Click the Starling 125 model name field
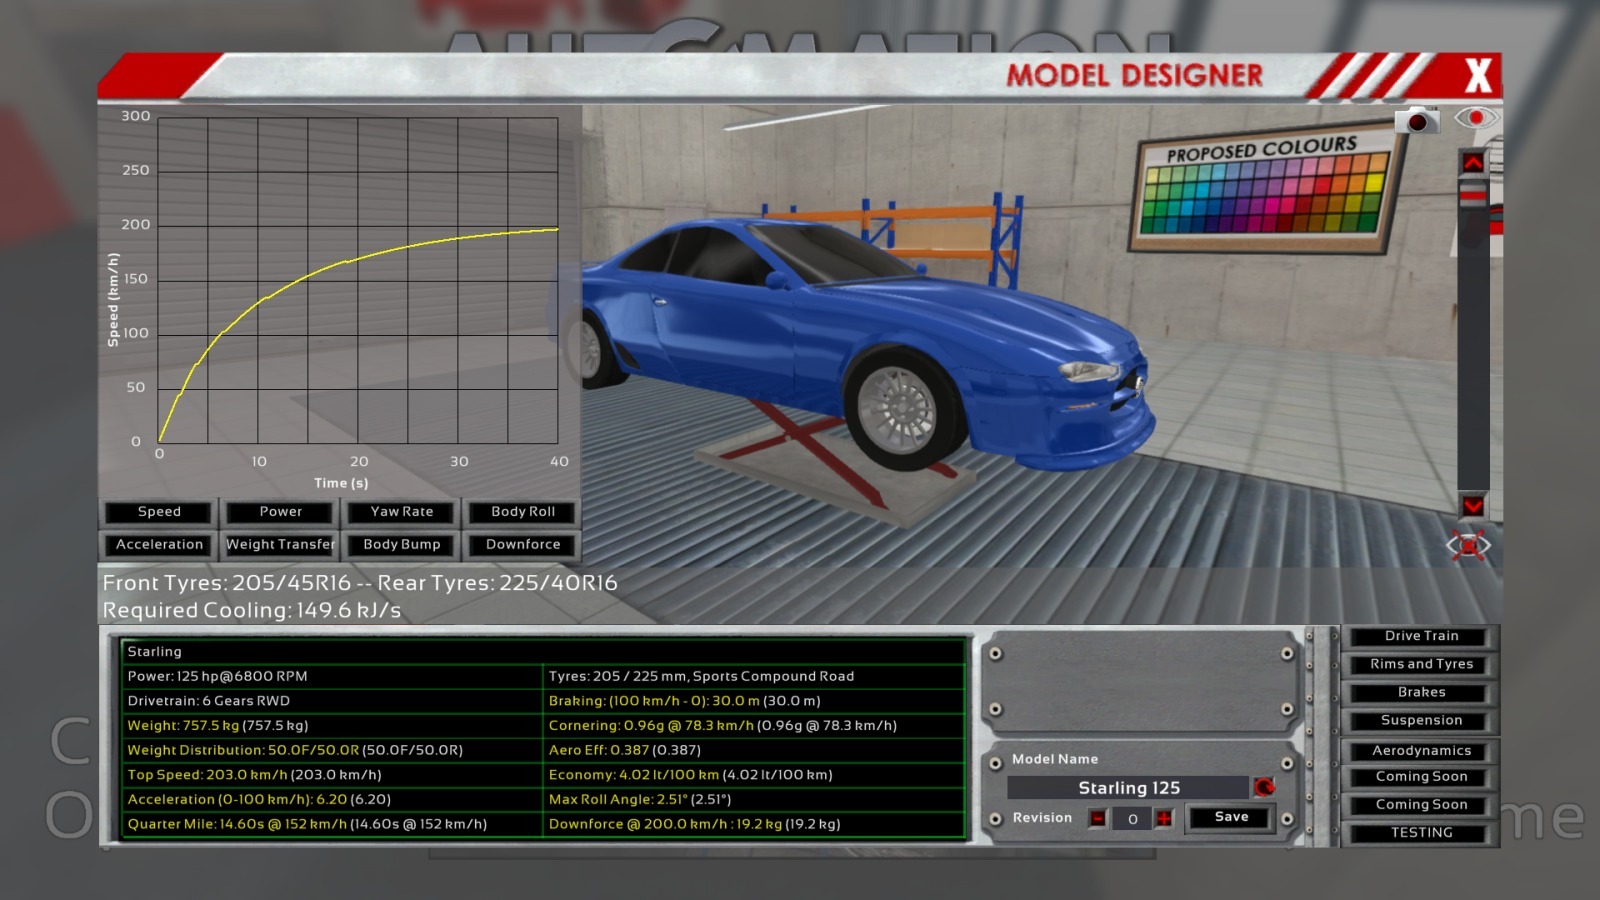 tap(1128, 788)
